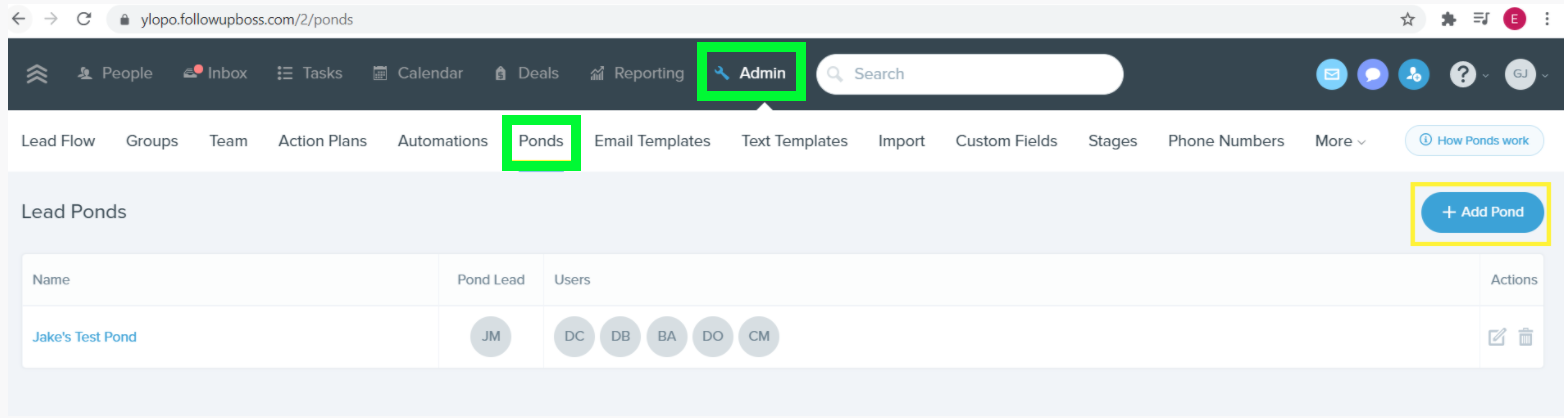Bookmark this page with the star icon
Image resolution: width=1564 pixels, height=418 pixels.
click(1408, 19)
